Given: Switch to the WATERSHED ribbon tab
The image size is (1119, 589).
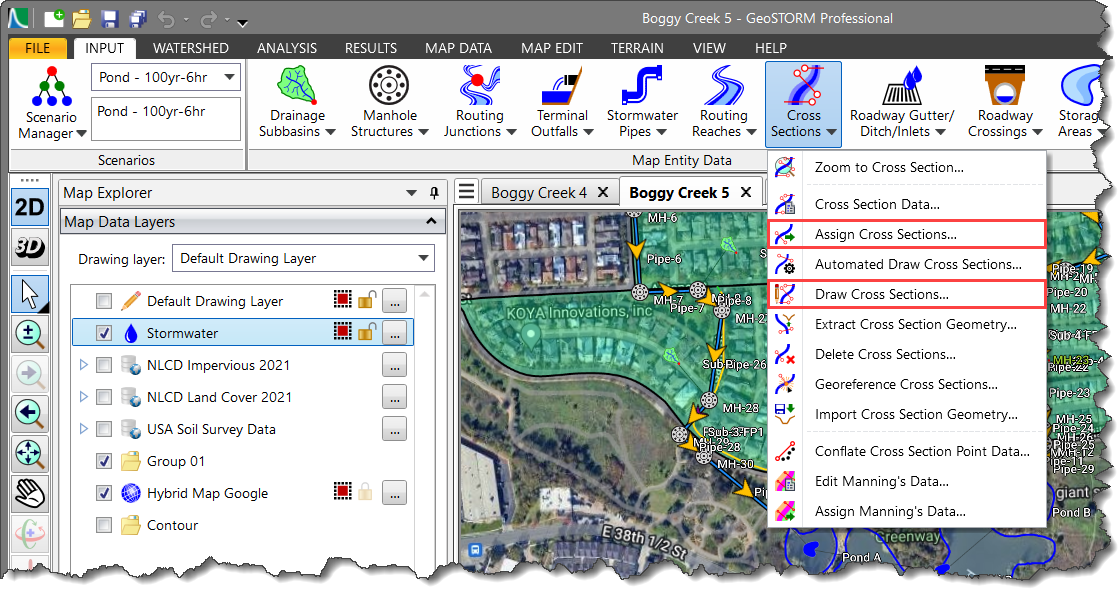Looking at the screenshot, I should click(x=190, y=48).
